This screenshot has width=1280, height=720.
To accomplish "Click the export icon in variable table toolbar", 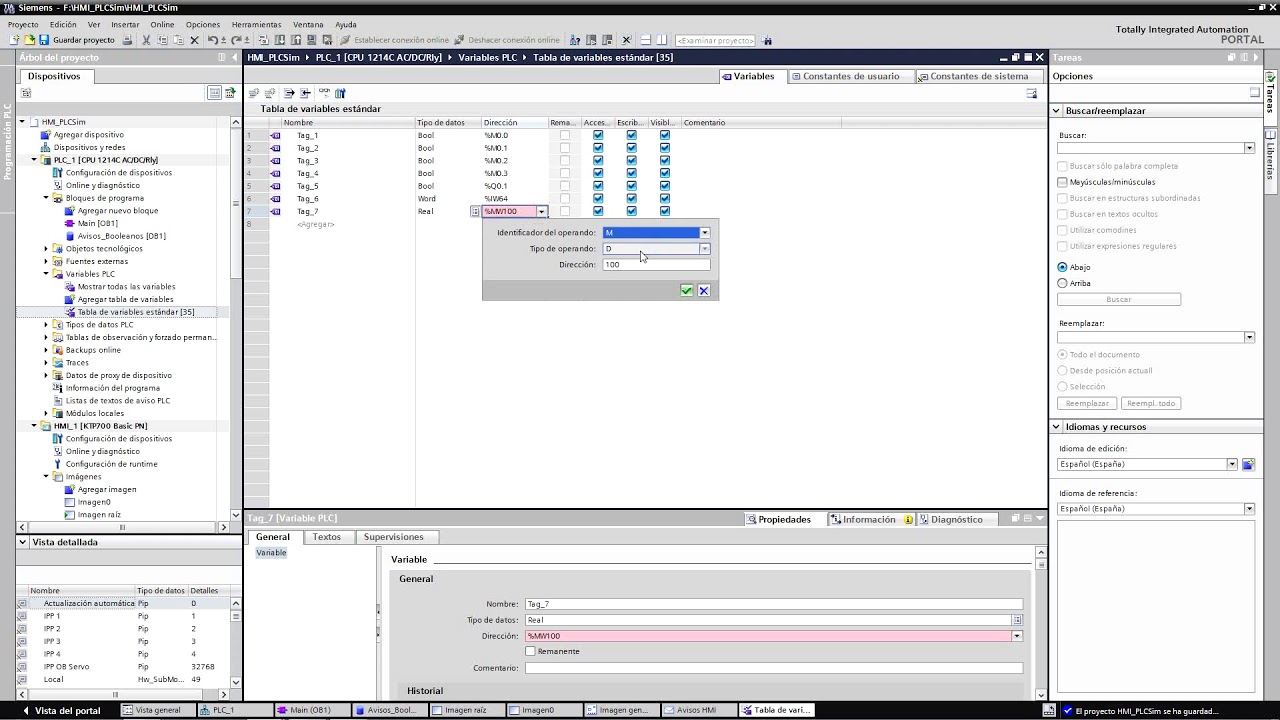I will (x=289, y=93).
